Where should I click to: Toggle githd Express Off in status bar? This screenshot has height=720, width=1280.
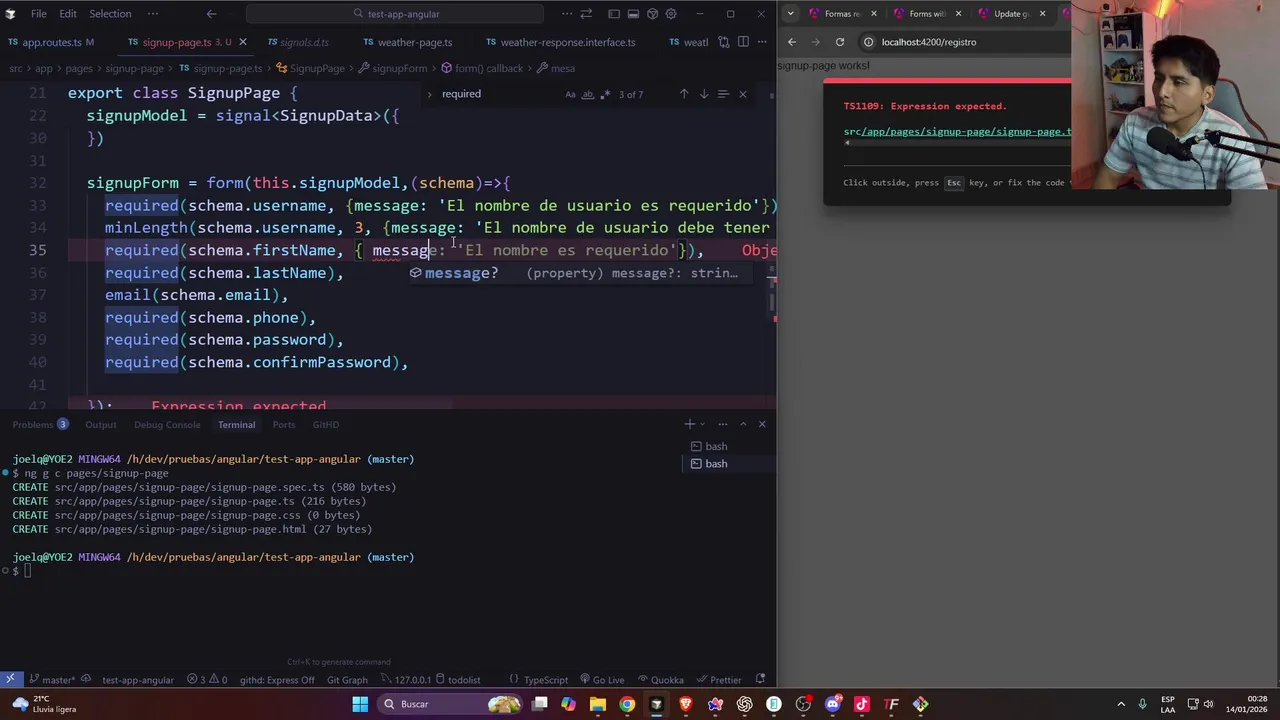[x=277, y=680]
